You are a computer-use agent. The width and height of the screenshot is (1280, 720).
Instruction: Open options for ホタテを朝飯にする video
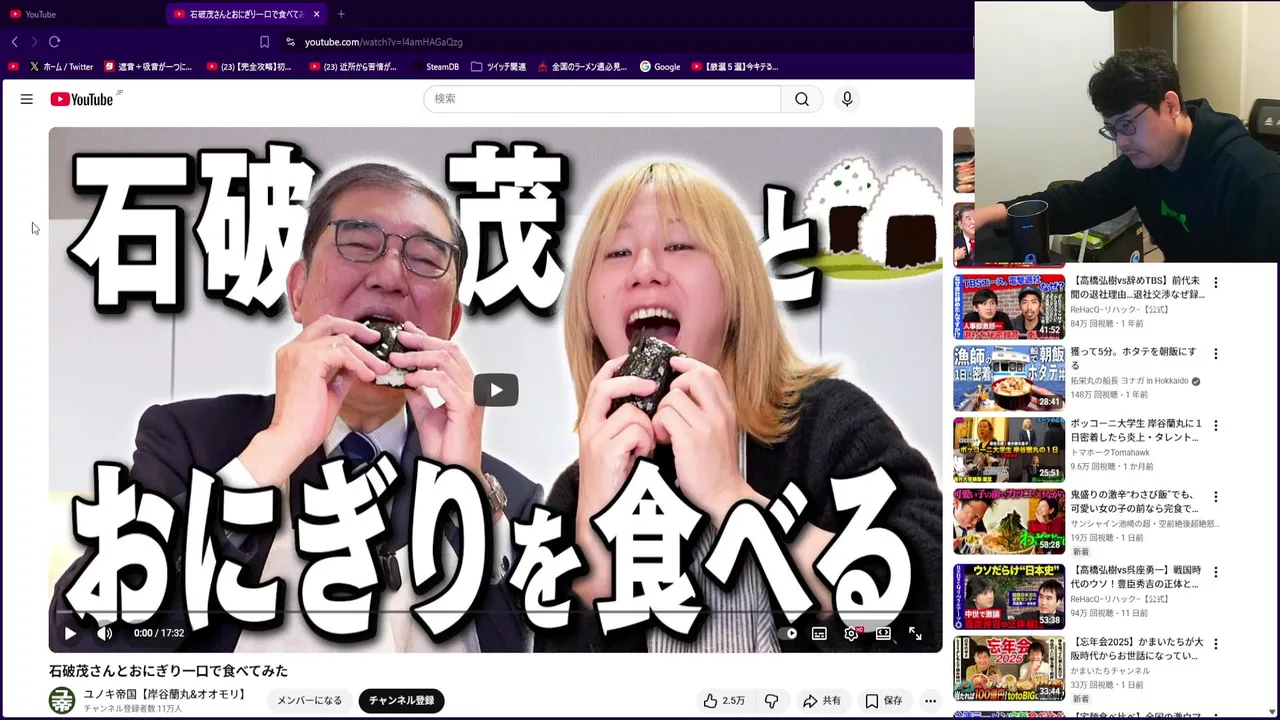(x=1216, y=354)
